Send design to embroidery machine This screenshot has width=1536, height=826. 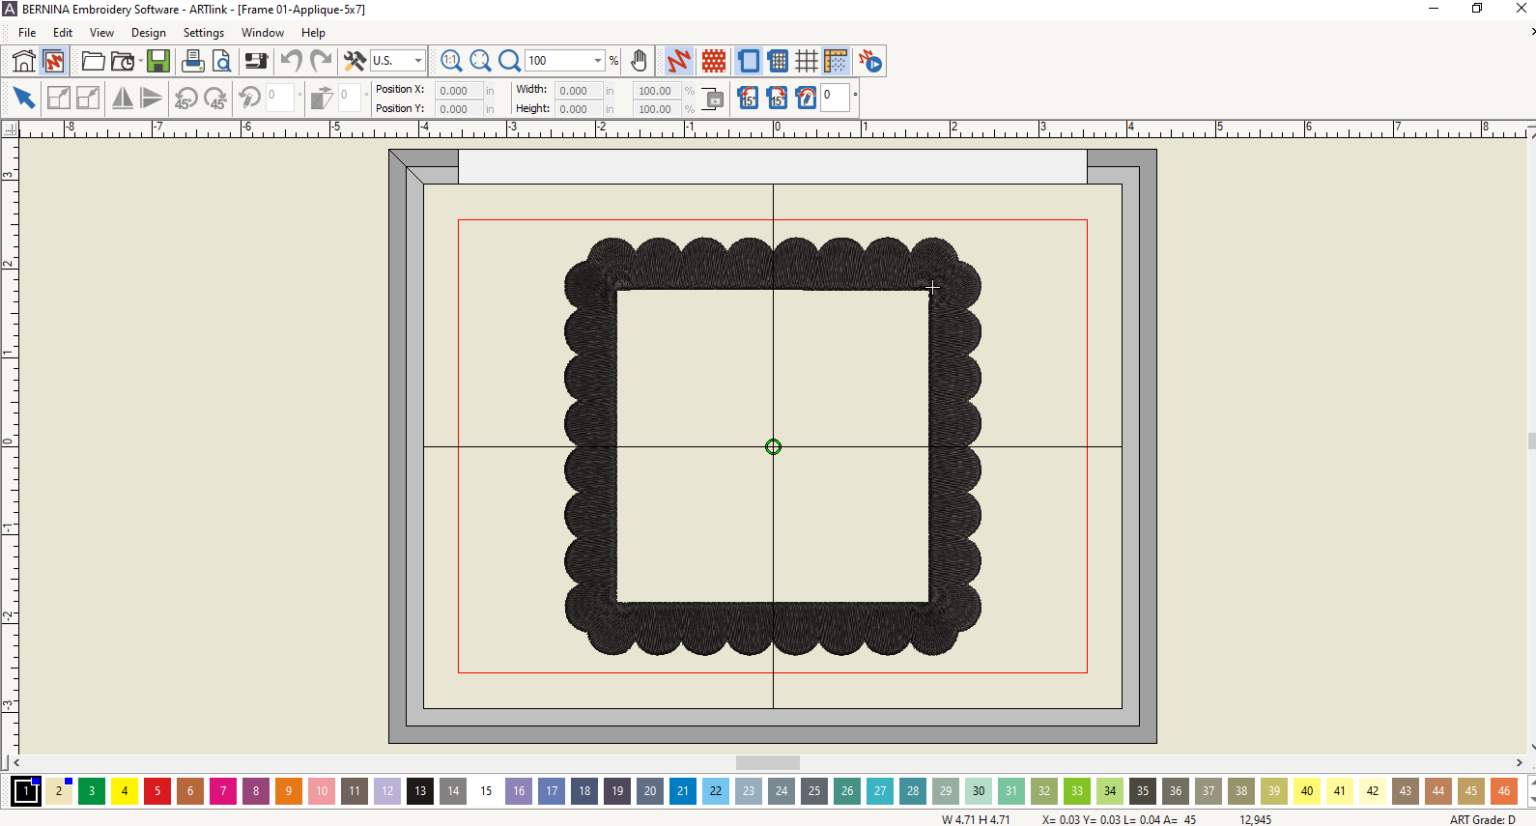point(256,61)
